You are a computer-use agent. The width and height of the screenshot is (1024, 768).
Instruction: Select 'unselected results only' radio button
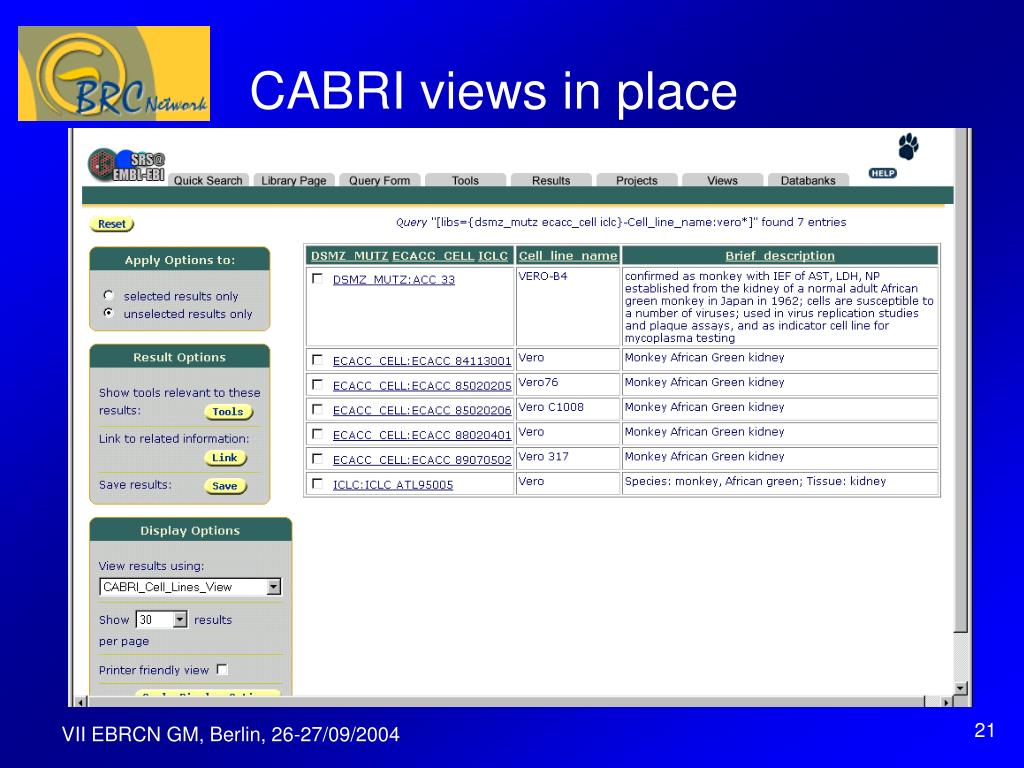click(109, 313)
